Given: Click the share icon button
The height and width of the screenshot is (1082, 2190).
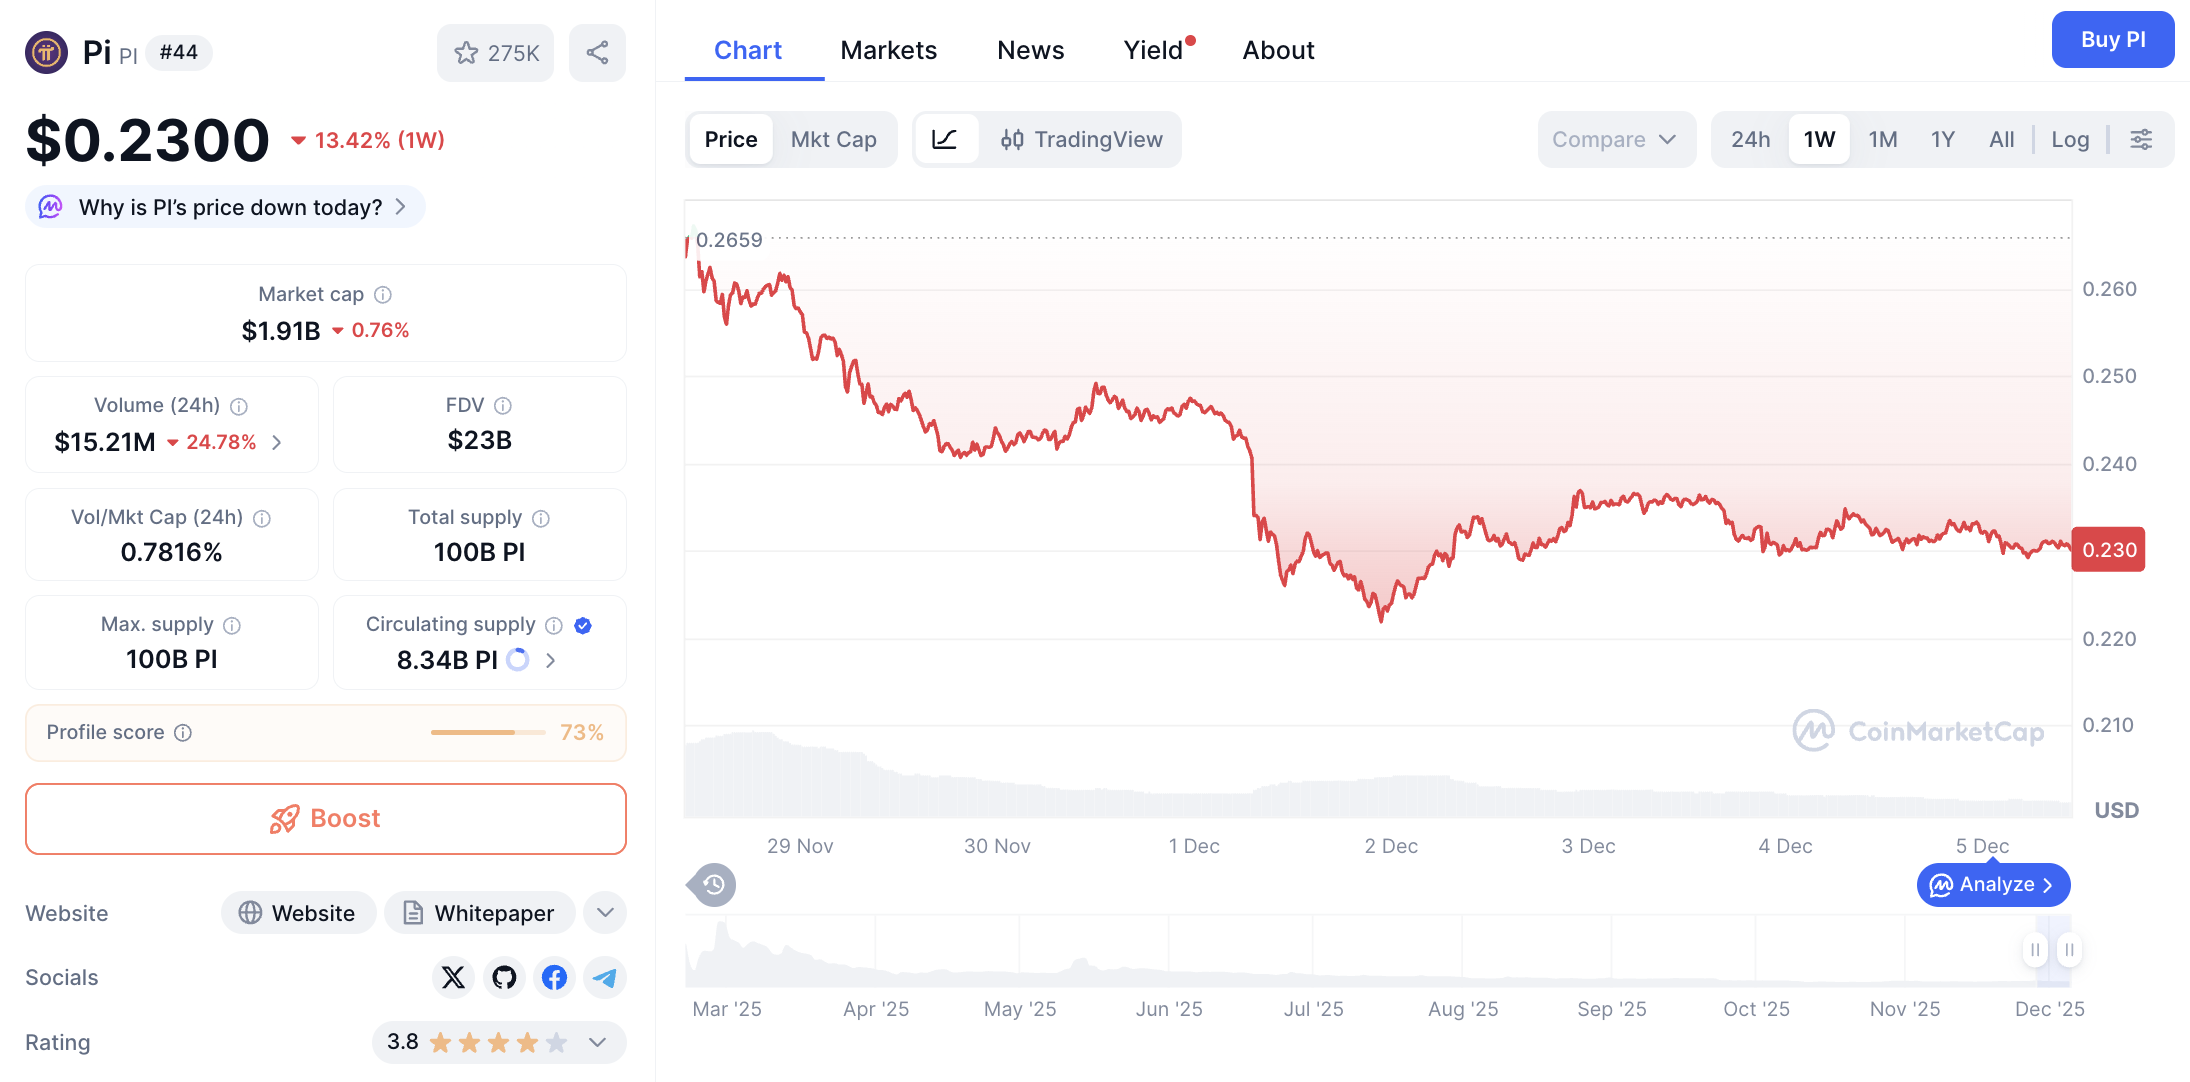Looking at the screenshot, I should pyautogui.click(x=597, y=53).
